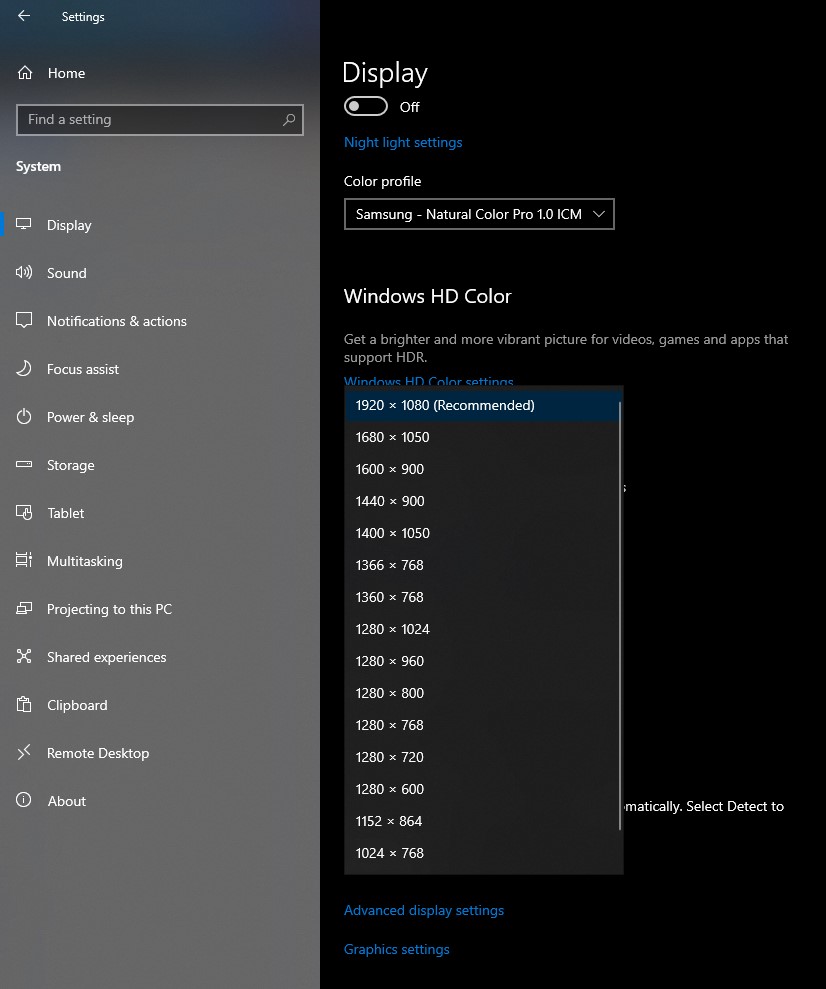Click the search magnifier icon

289,120
